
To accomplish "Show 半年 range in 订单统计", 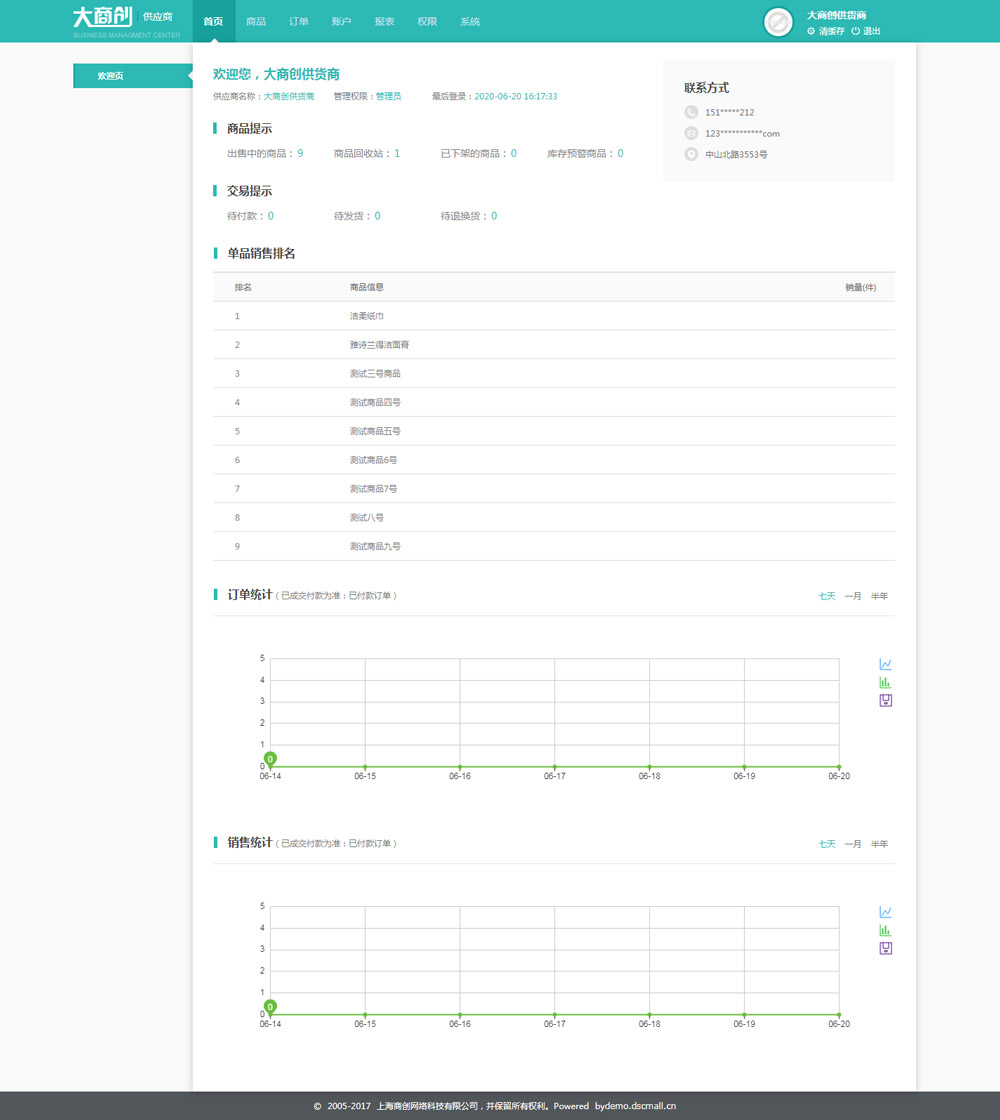I will 879,596.
